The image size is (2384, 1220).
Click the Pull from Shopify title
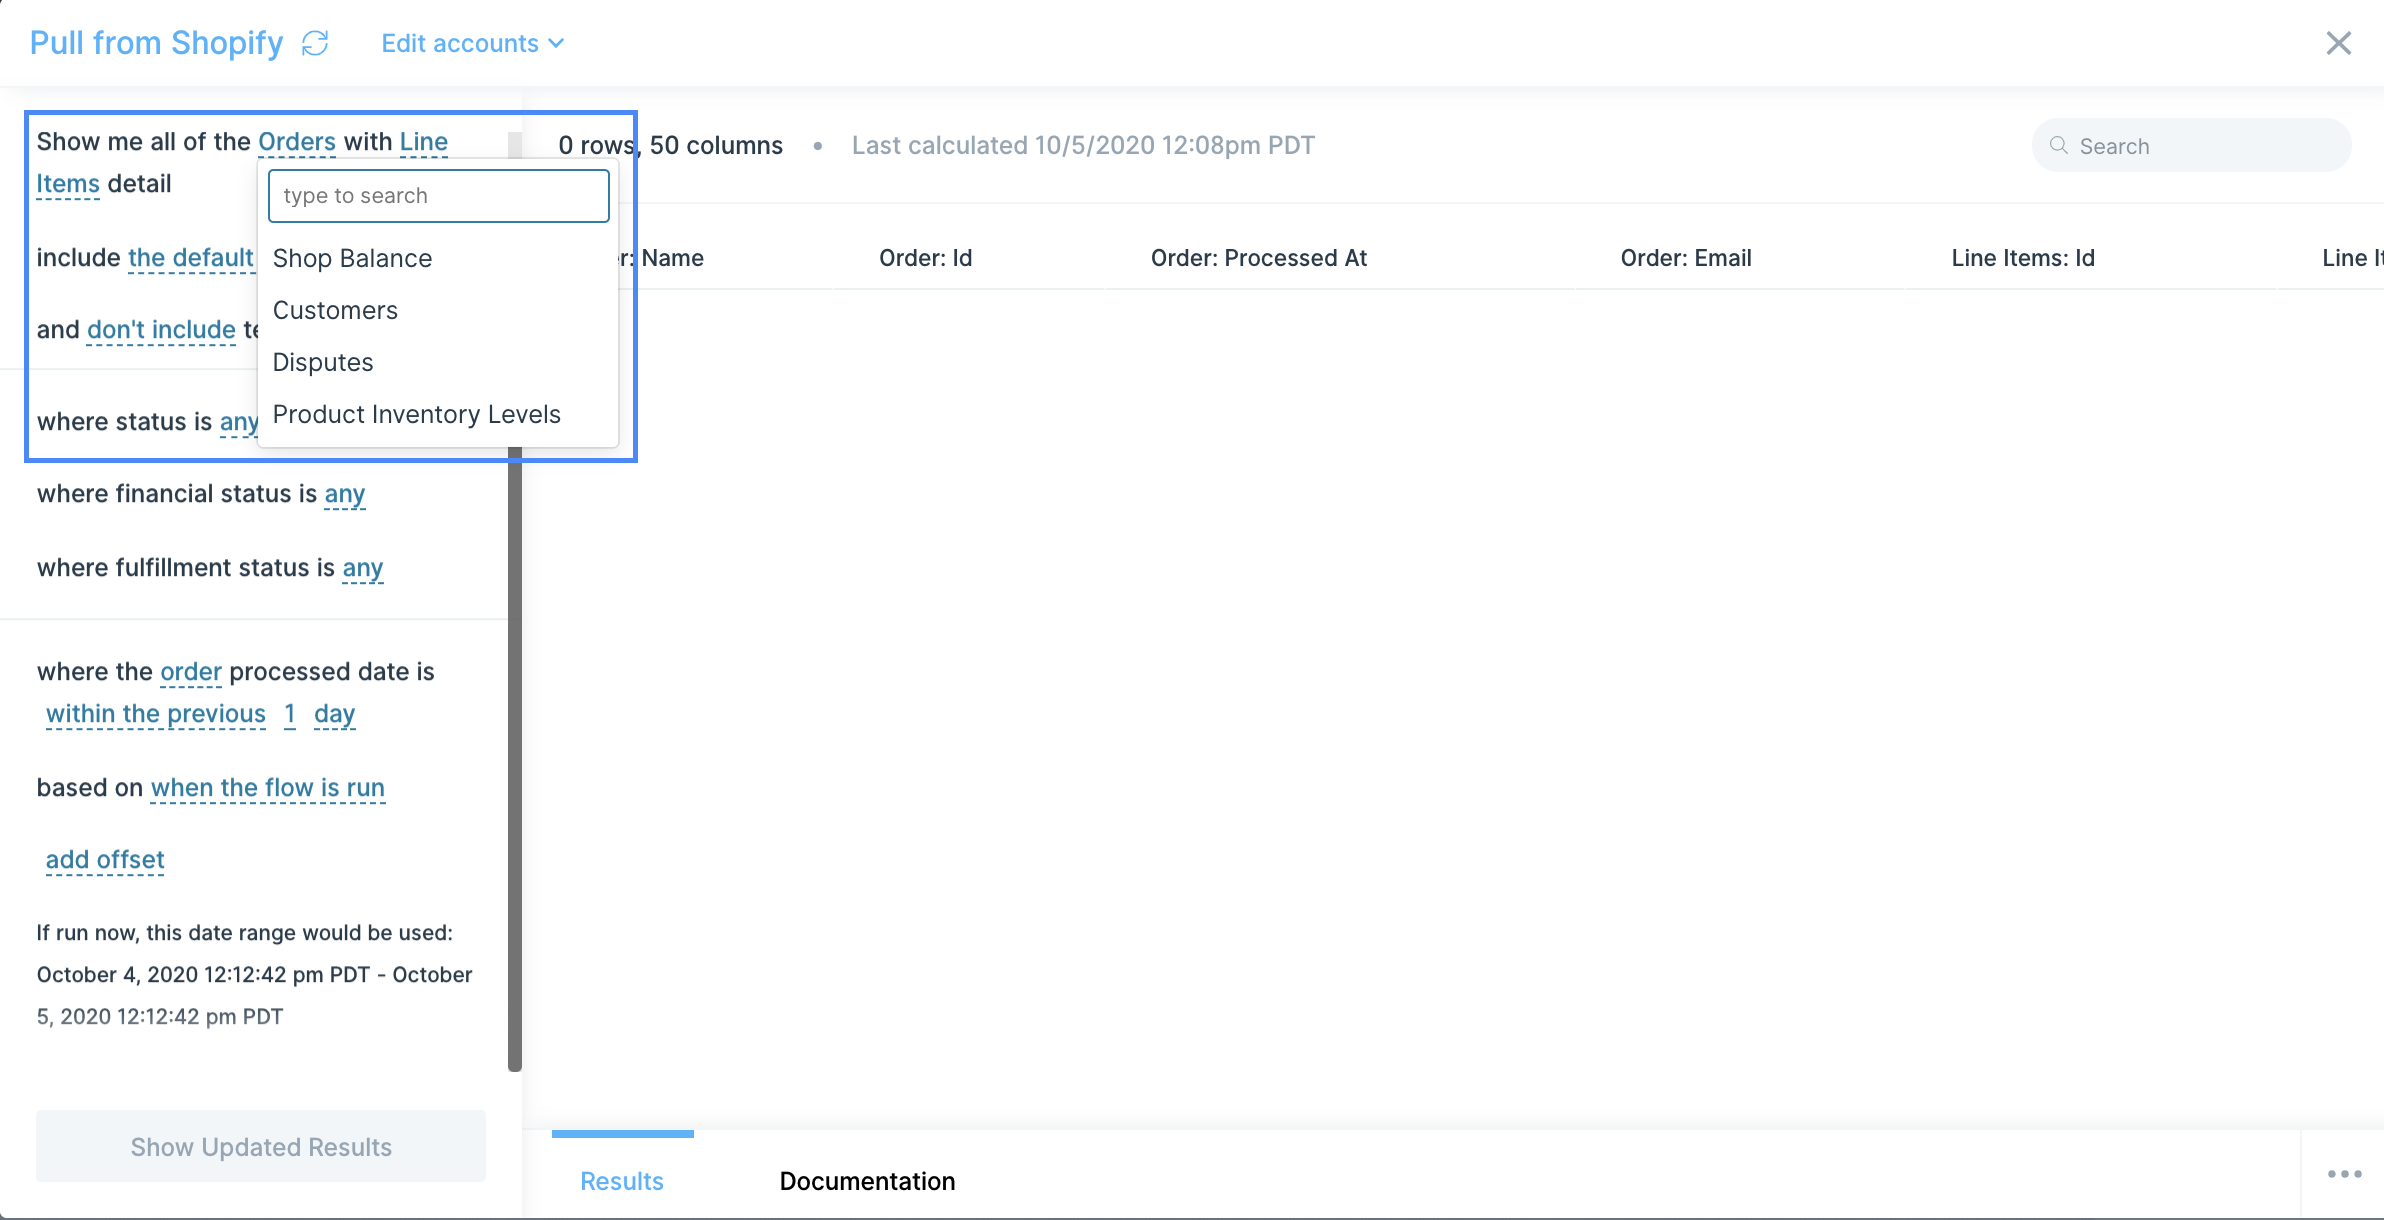(157, 43)
